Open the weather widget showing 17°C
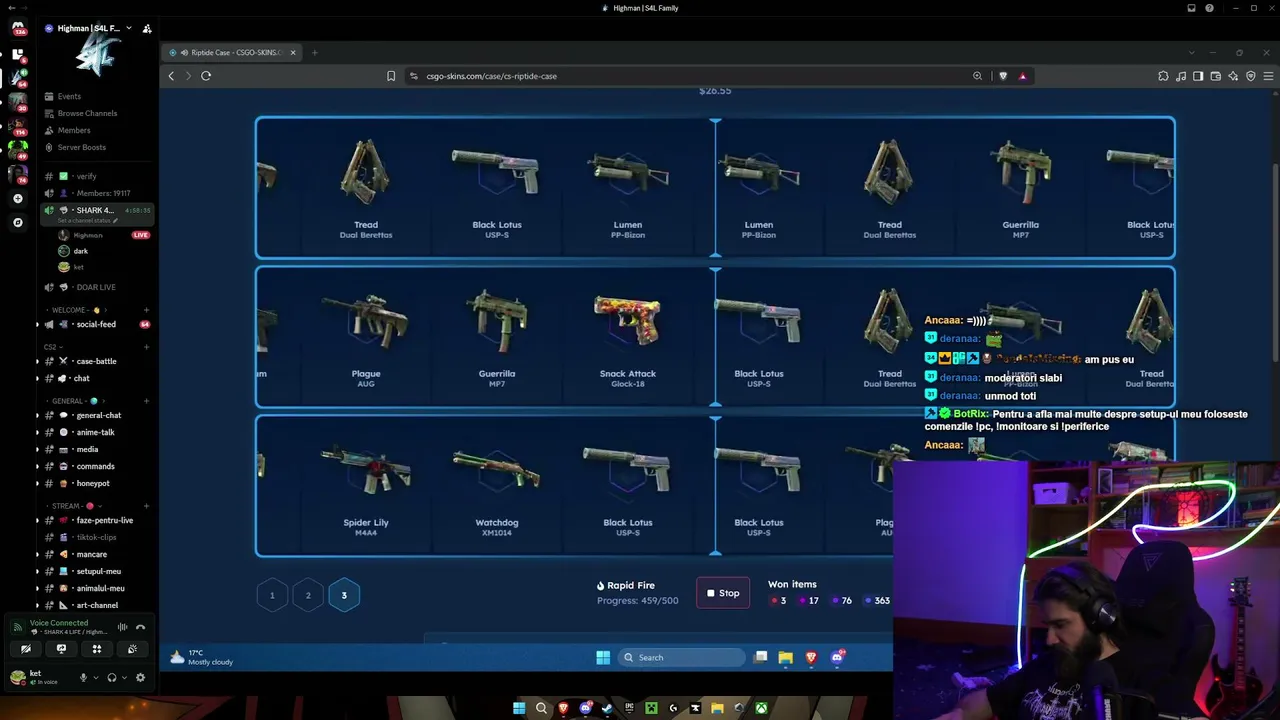This screenshot has width=1280, height=720. (x=202, y=657)
